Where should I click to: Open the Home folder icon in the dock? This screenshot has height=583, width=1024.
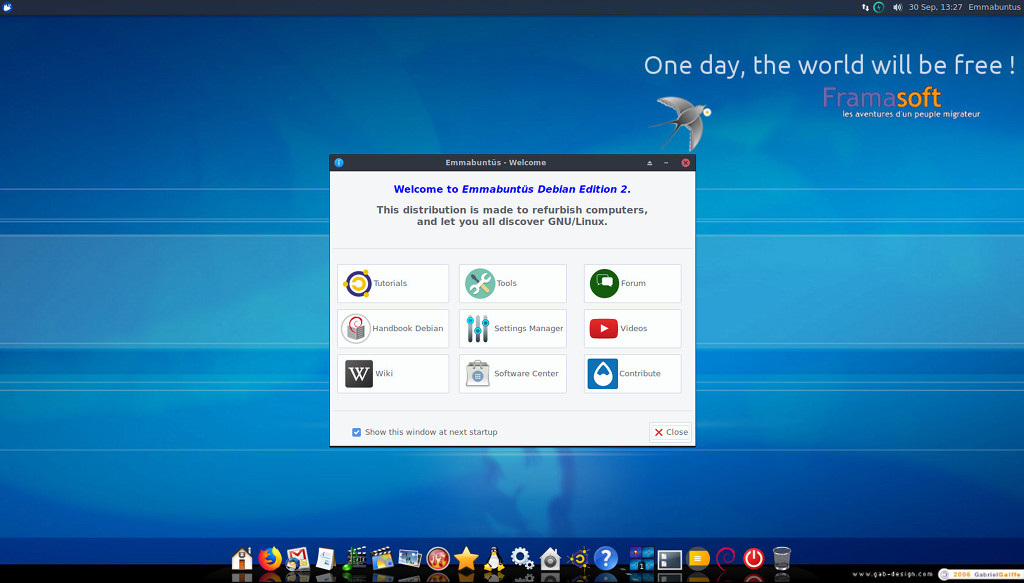pyautogui.click(x=242, y=559)
